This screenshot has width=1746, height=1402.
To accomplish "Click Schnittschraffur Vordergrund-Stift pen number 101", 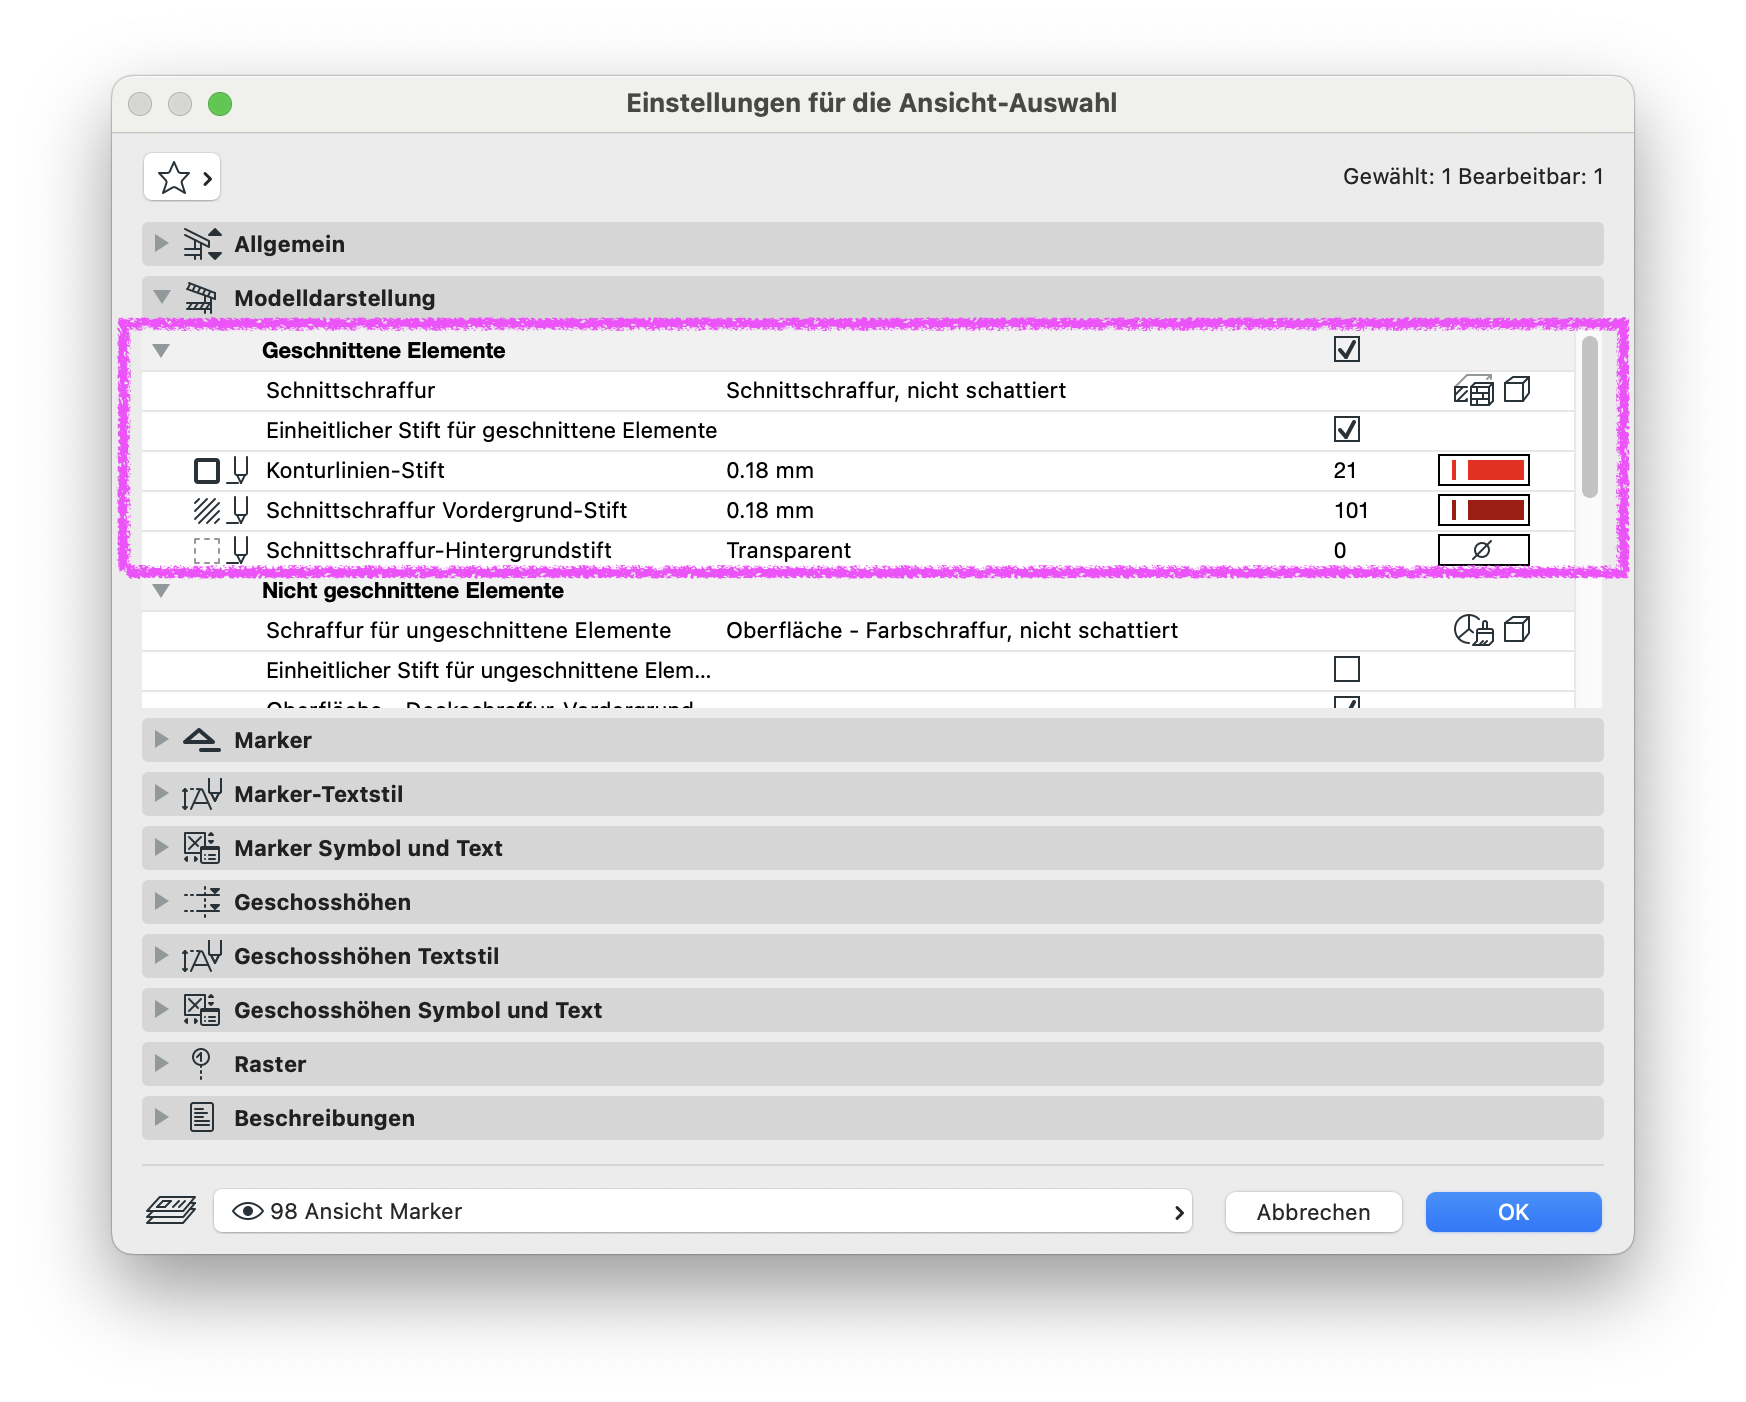I will tap(1351, 510).
